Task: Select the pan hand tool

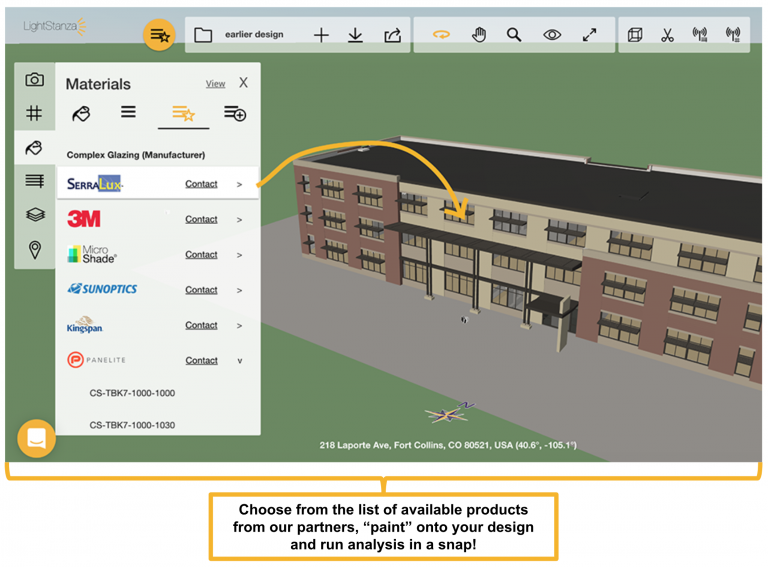Action: [479, 35]
